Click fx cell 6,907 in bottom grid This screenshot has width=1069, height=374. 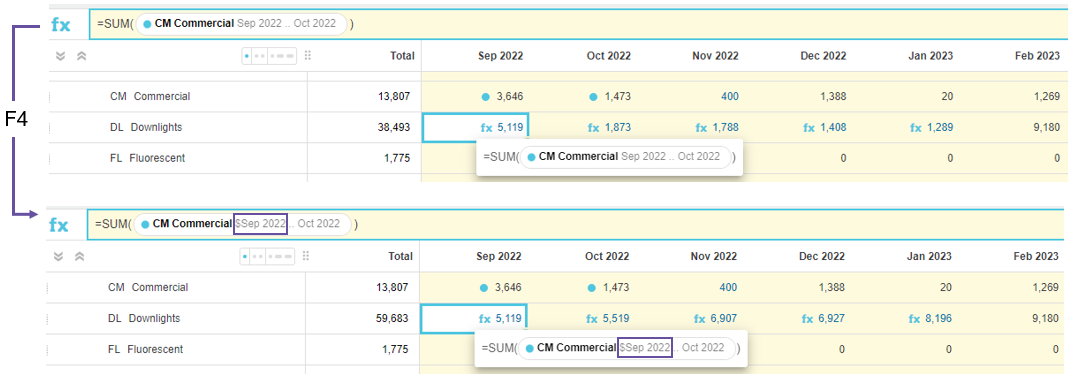715,318
